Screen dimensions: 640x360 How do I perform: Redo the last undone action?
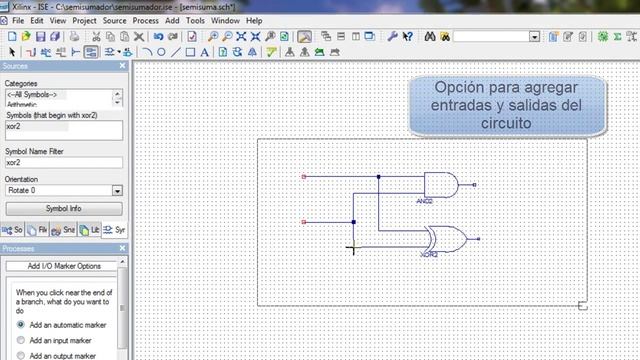coord(173,37)
